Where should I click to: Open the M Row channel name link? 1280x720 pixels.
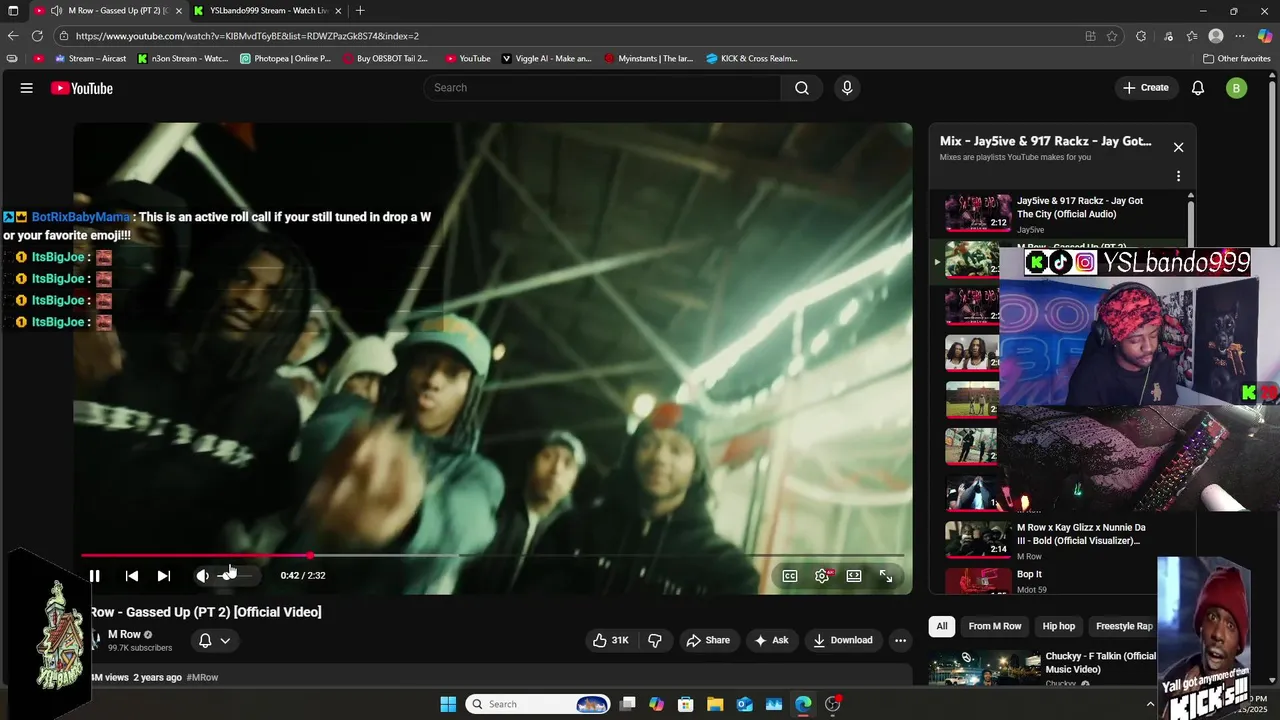(x=124, y=635)
